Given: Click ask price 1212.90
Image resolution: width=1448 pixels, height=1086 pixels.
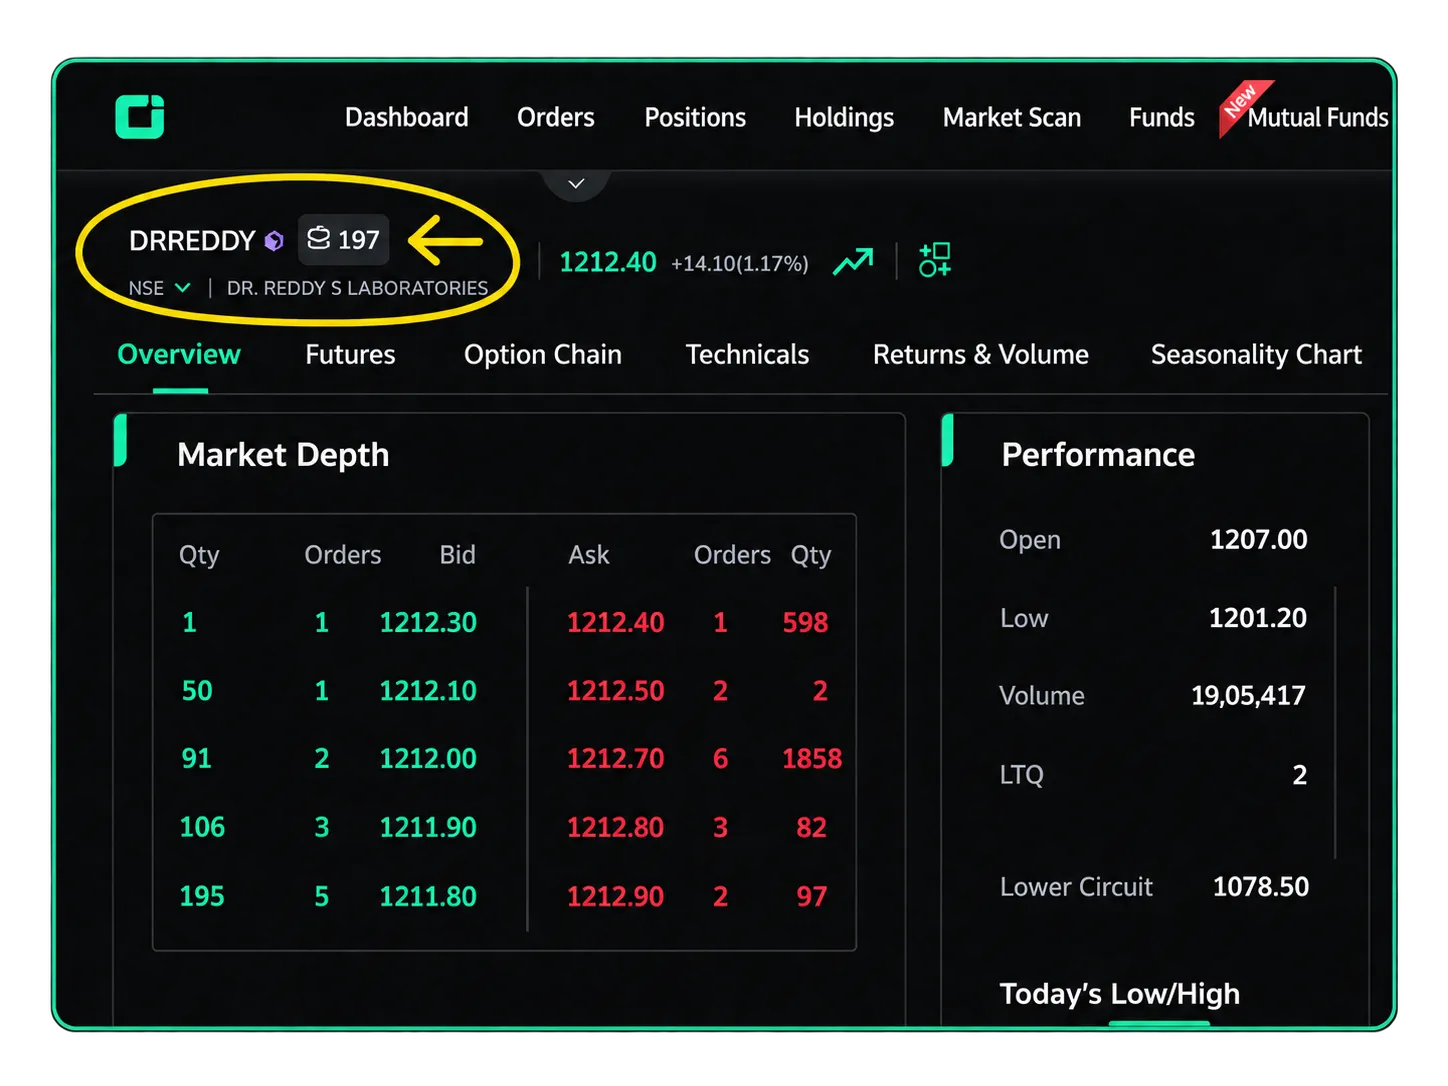Looking at the screenshot, I should click(x=615, y=897).
